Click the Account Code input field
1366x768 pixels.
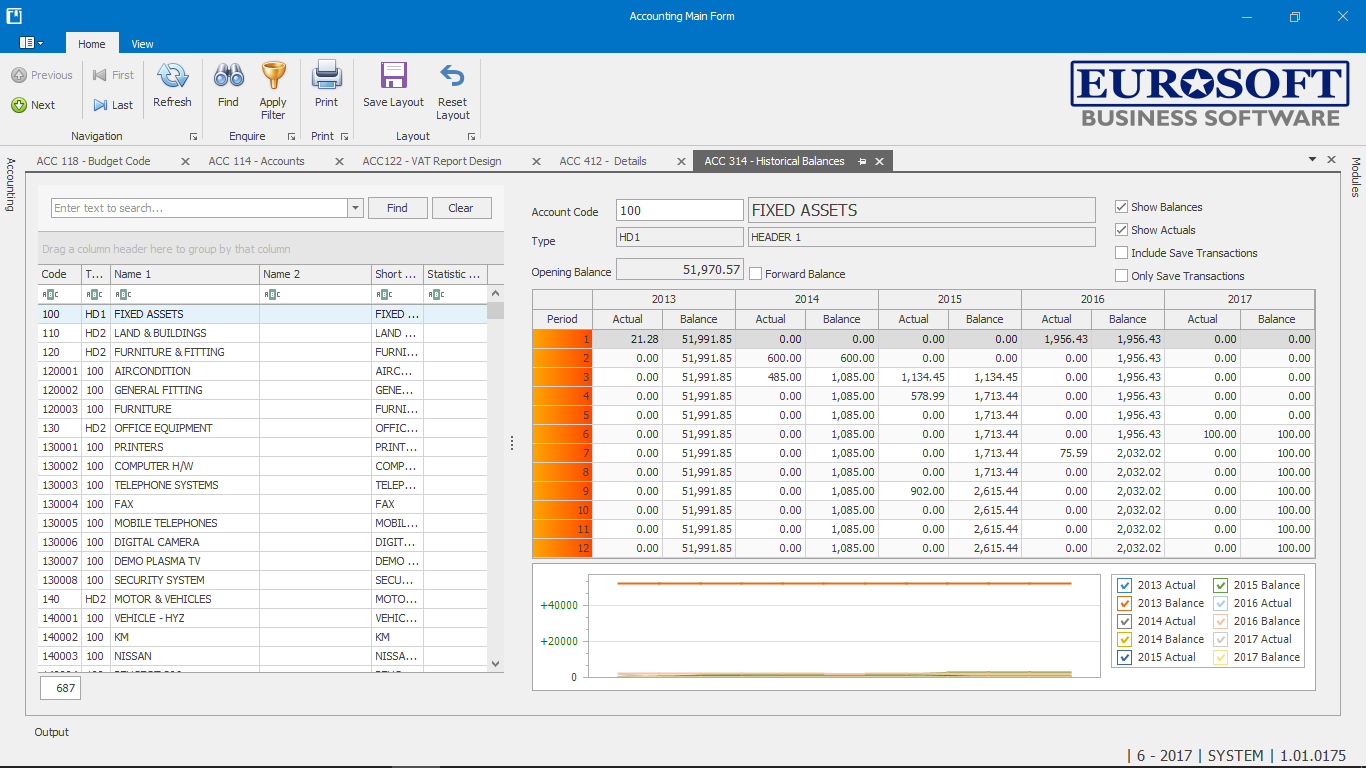(x=680, y=211)
